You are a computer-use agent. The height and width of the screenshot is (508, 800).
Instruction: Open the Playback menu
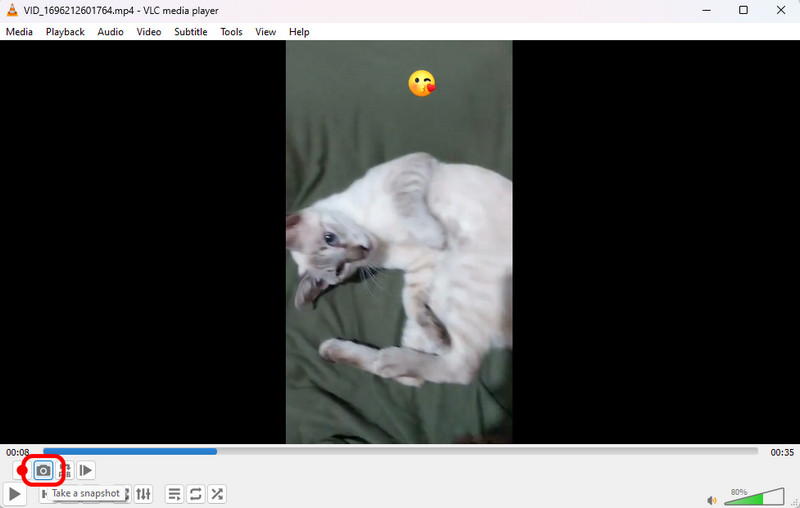[65, 32]
